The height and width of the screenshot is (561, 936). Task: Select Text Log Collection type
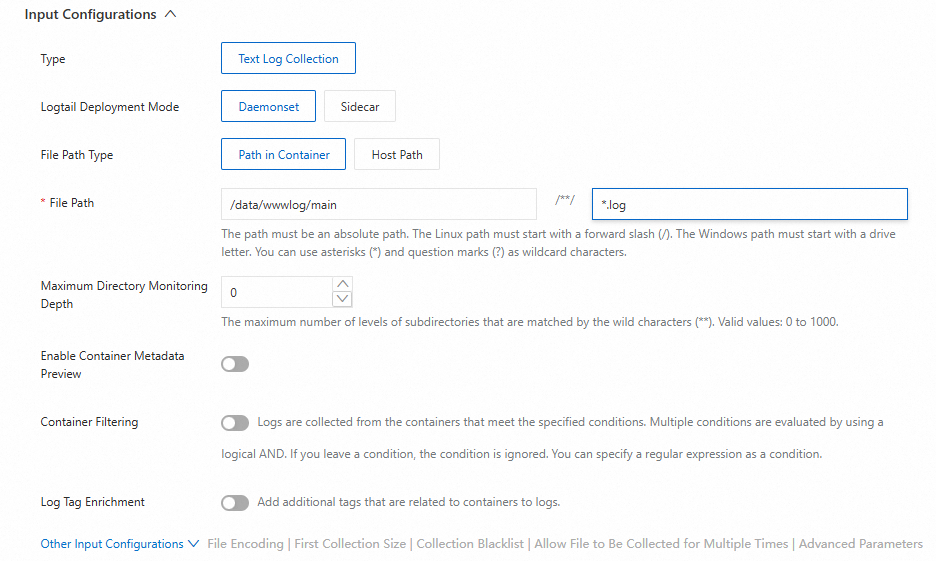click(x=288, y=59)
